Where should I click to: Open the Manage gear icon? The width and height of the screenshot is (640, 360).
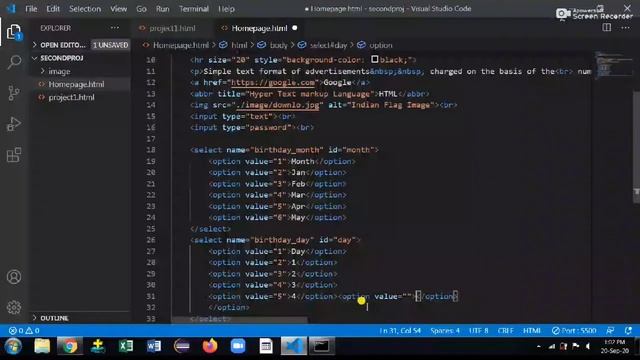(14, 307)
